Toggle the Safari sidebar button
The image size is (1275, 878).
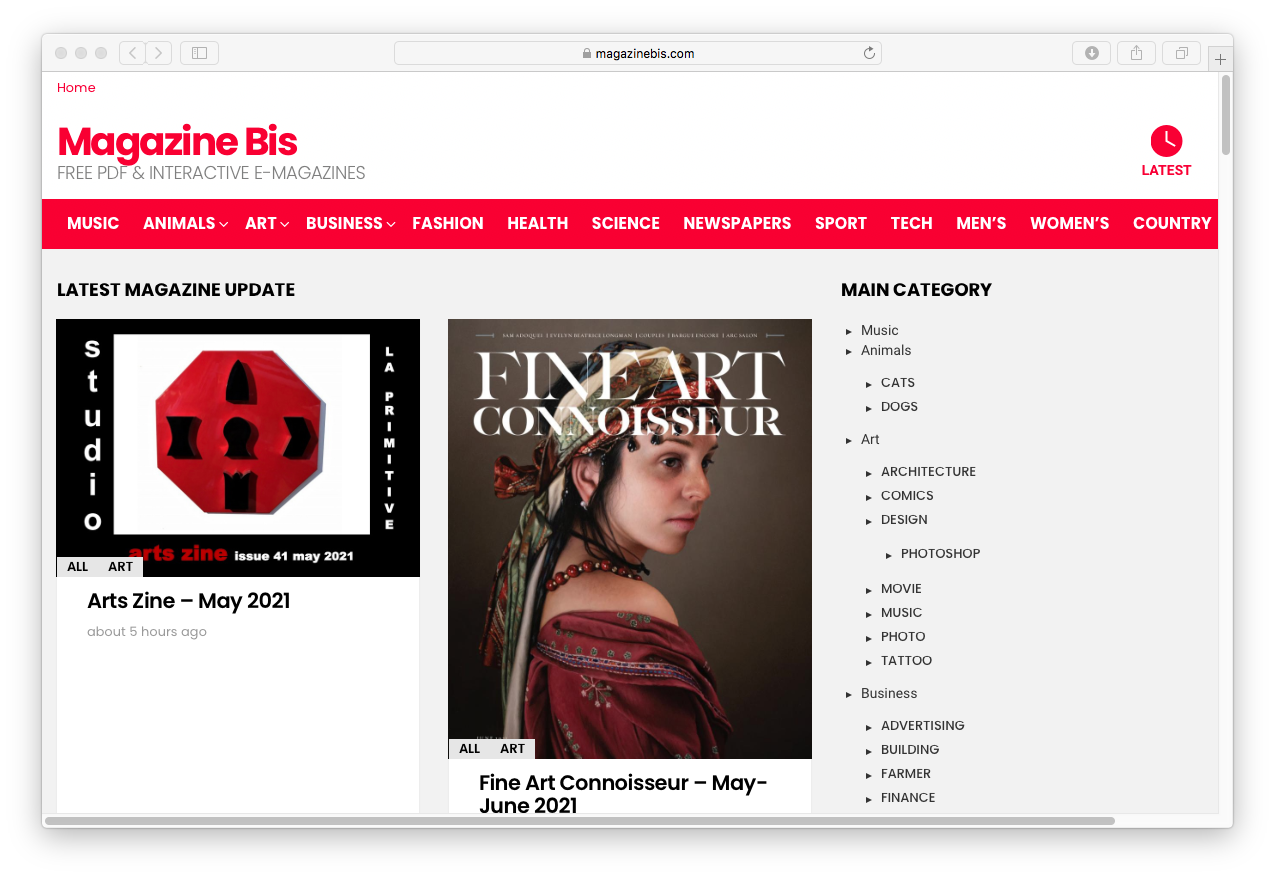(x=199, y=53)
